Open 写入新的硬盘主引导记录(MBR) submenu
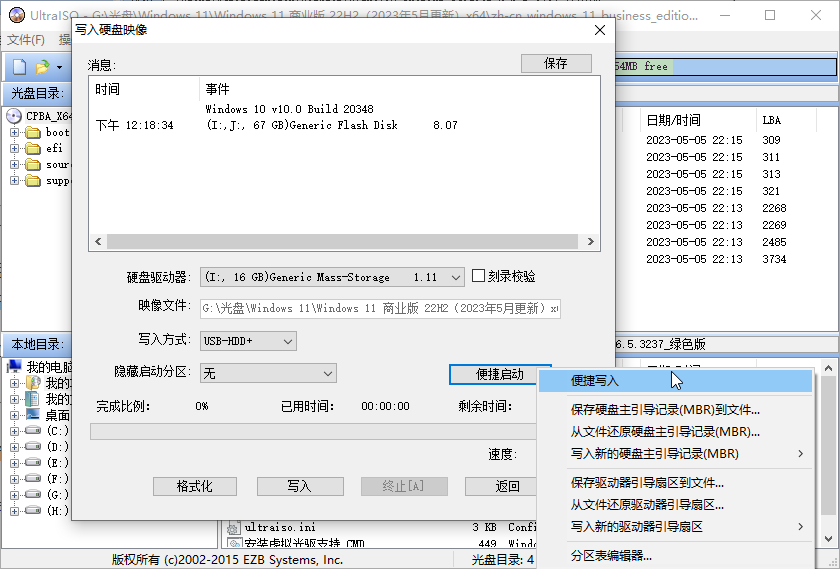The height and width of the screenshot is (569, 840). (x=675, y=454)
